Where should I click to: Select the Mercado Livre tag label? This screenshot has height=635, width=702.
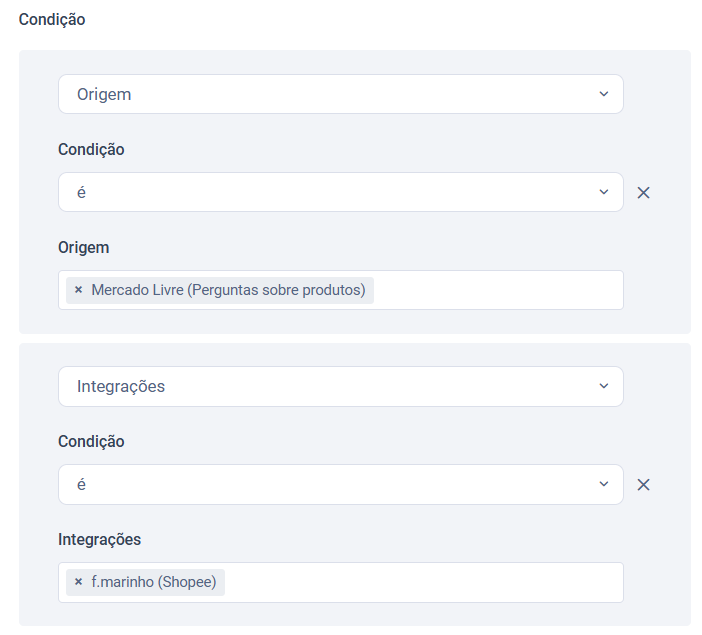coord(228,291)
